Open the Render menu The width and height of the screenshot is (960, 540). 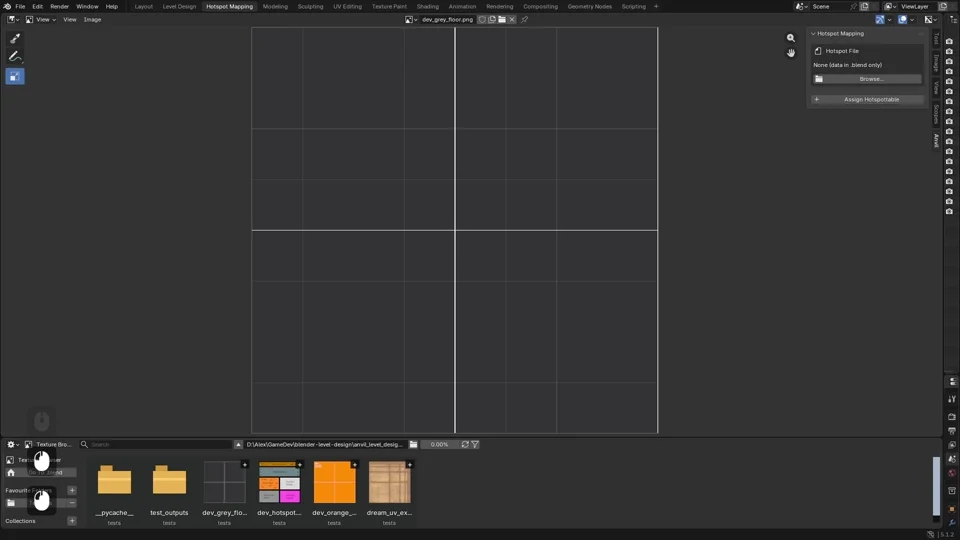click(59, 6)
